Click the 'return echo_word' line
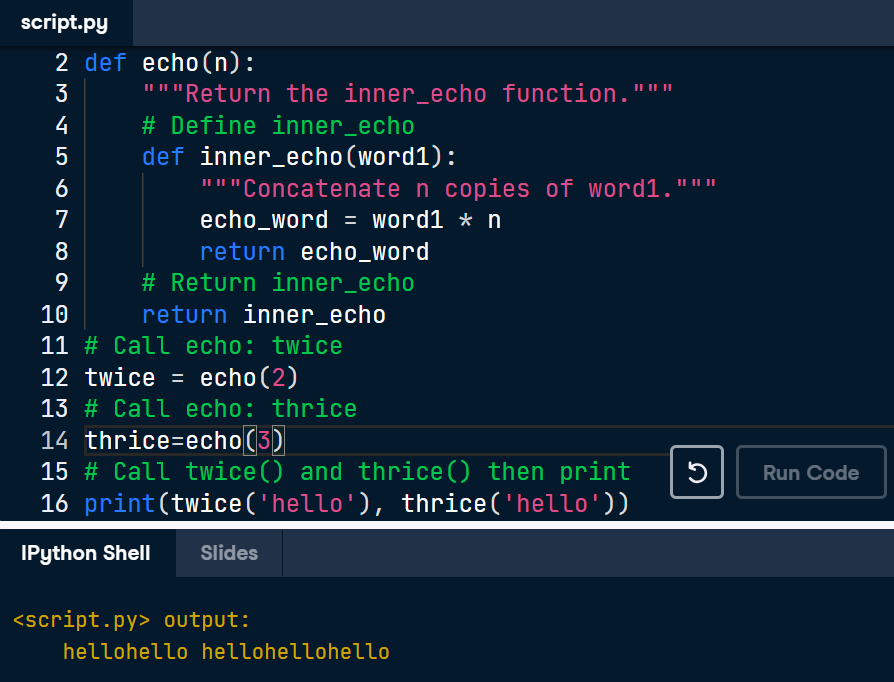 pos(314,251)
